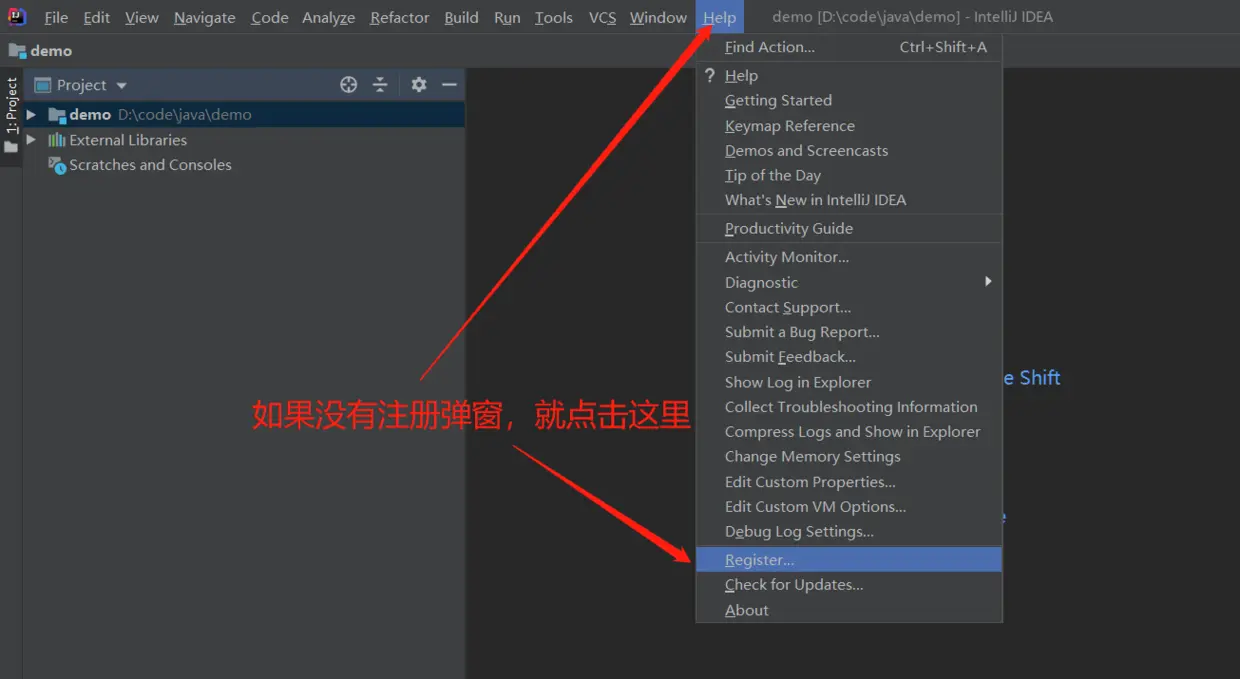Image resolution: width=1240 pixels, height=679 pixels.
Task: Open the Tools menu
Action: [x=554, y=18]
